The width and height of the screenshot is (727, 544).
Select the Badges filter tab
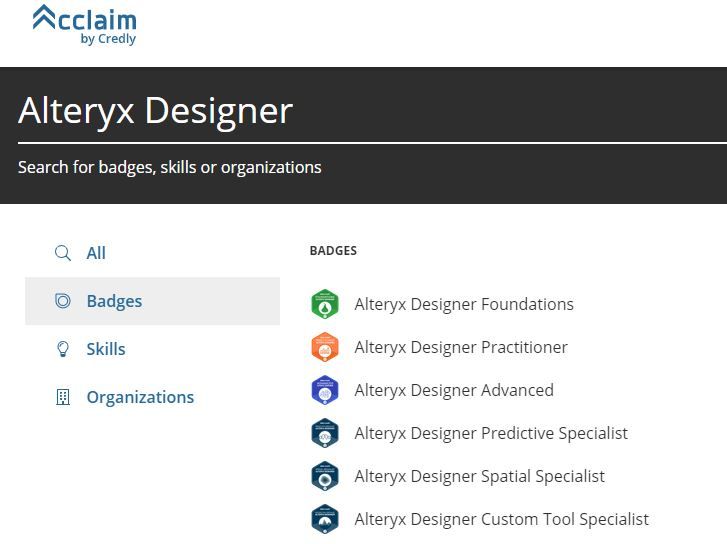point(114,301)
